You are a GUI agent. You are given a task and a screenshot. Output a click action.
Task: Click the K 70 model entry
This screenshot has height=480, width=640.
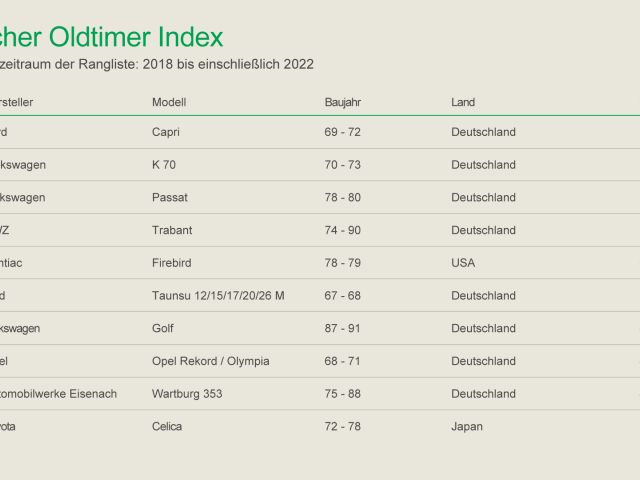point(164,165)
